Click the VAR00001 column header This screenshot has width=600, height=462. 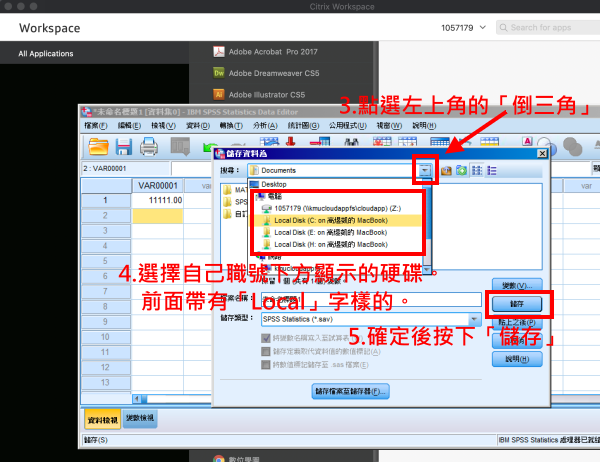click(x=158, y=186)
